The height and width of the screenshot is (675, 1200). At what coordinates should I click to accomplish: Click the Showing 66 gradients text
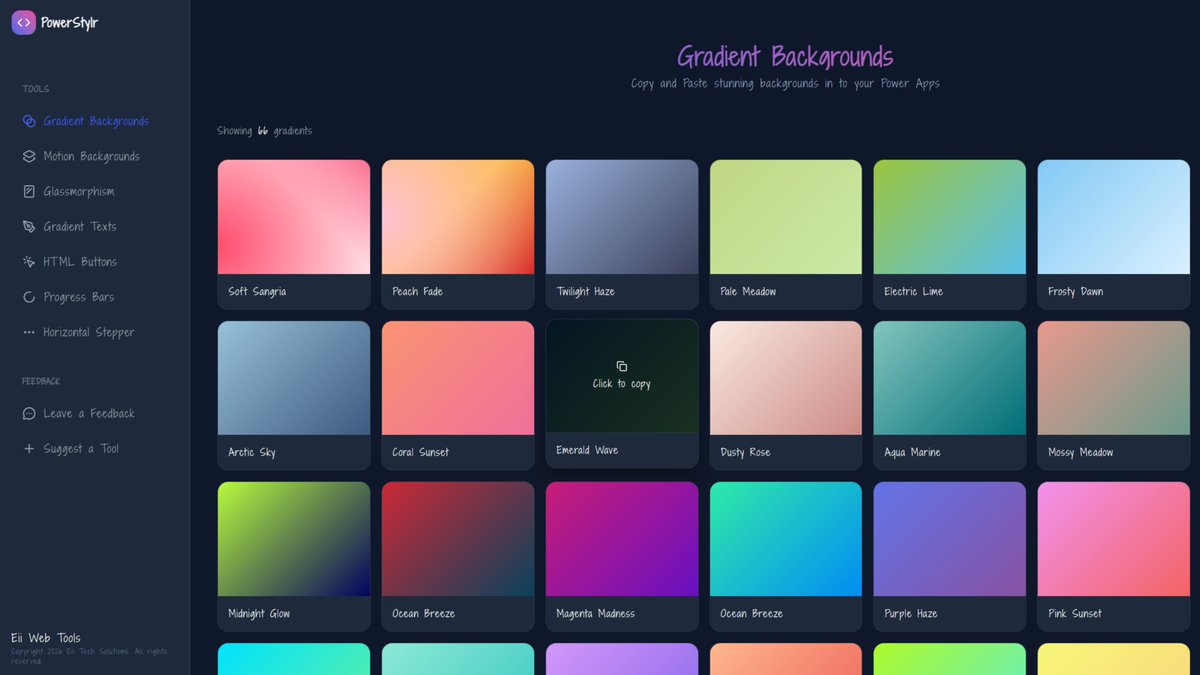pyautogui.click(x=265, y=131)
